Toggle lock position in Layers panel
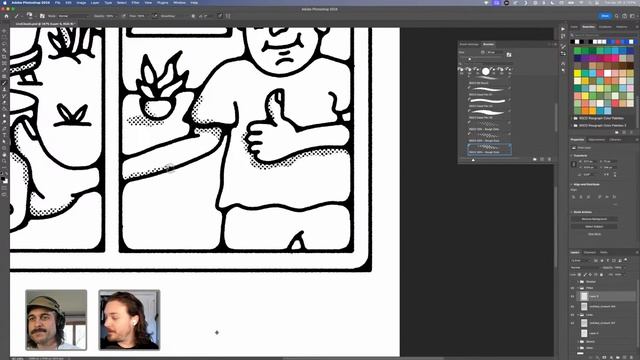 (x=590, y=274)
